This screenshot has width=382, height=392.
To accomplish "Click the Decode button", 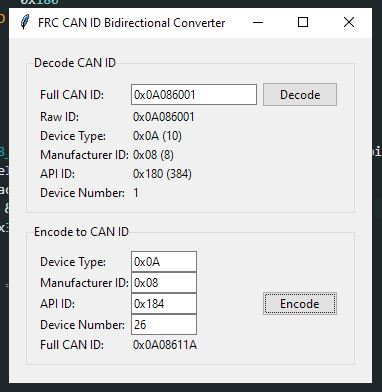I will tap(300, 95).
